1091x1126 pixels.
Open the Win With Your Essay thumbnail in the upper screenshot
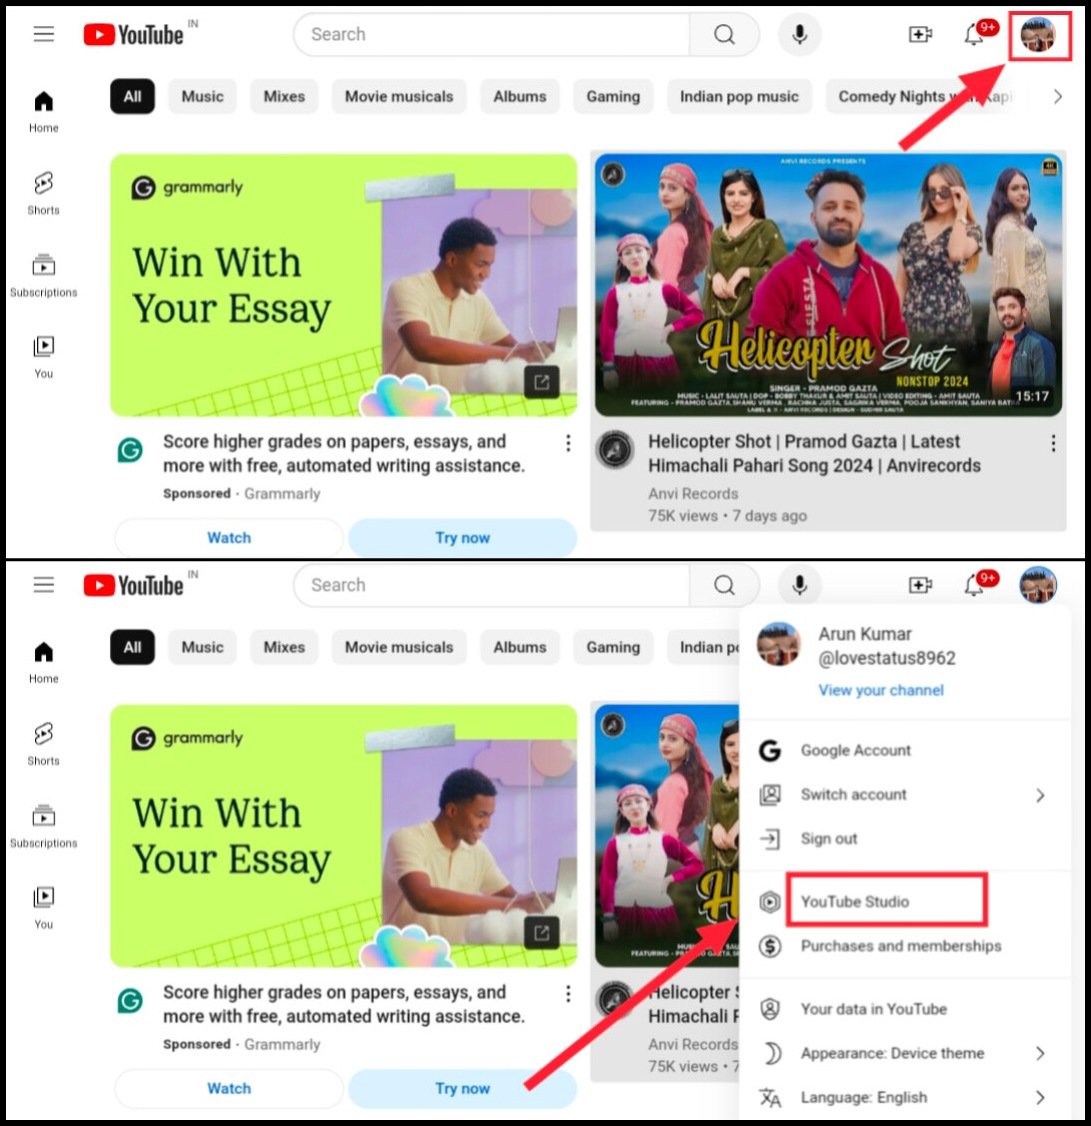coord(343,285)
